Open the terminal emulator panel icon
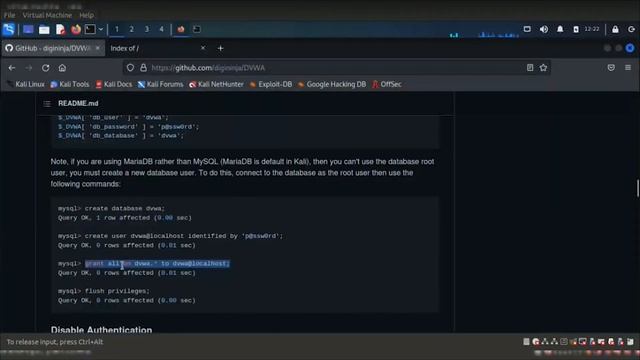 point(90,29)
